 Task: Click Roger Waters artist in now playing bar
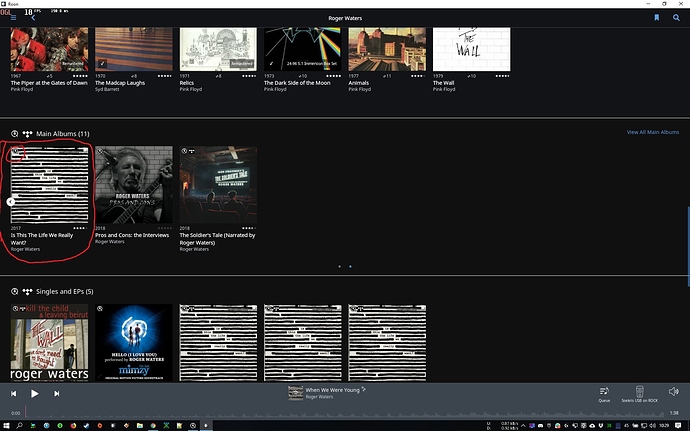[319, 397]
